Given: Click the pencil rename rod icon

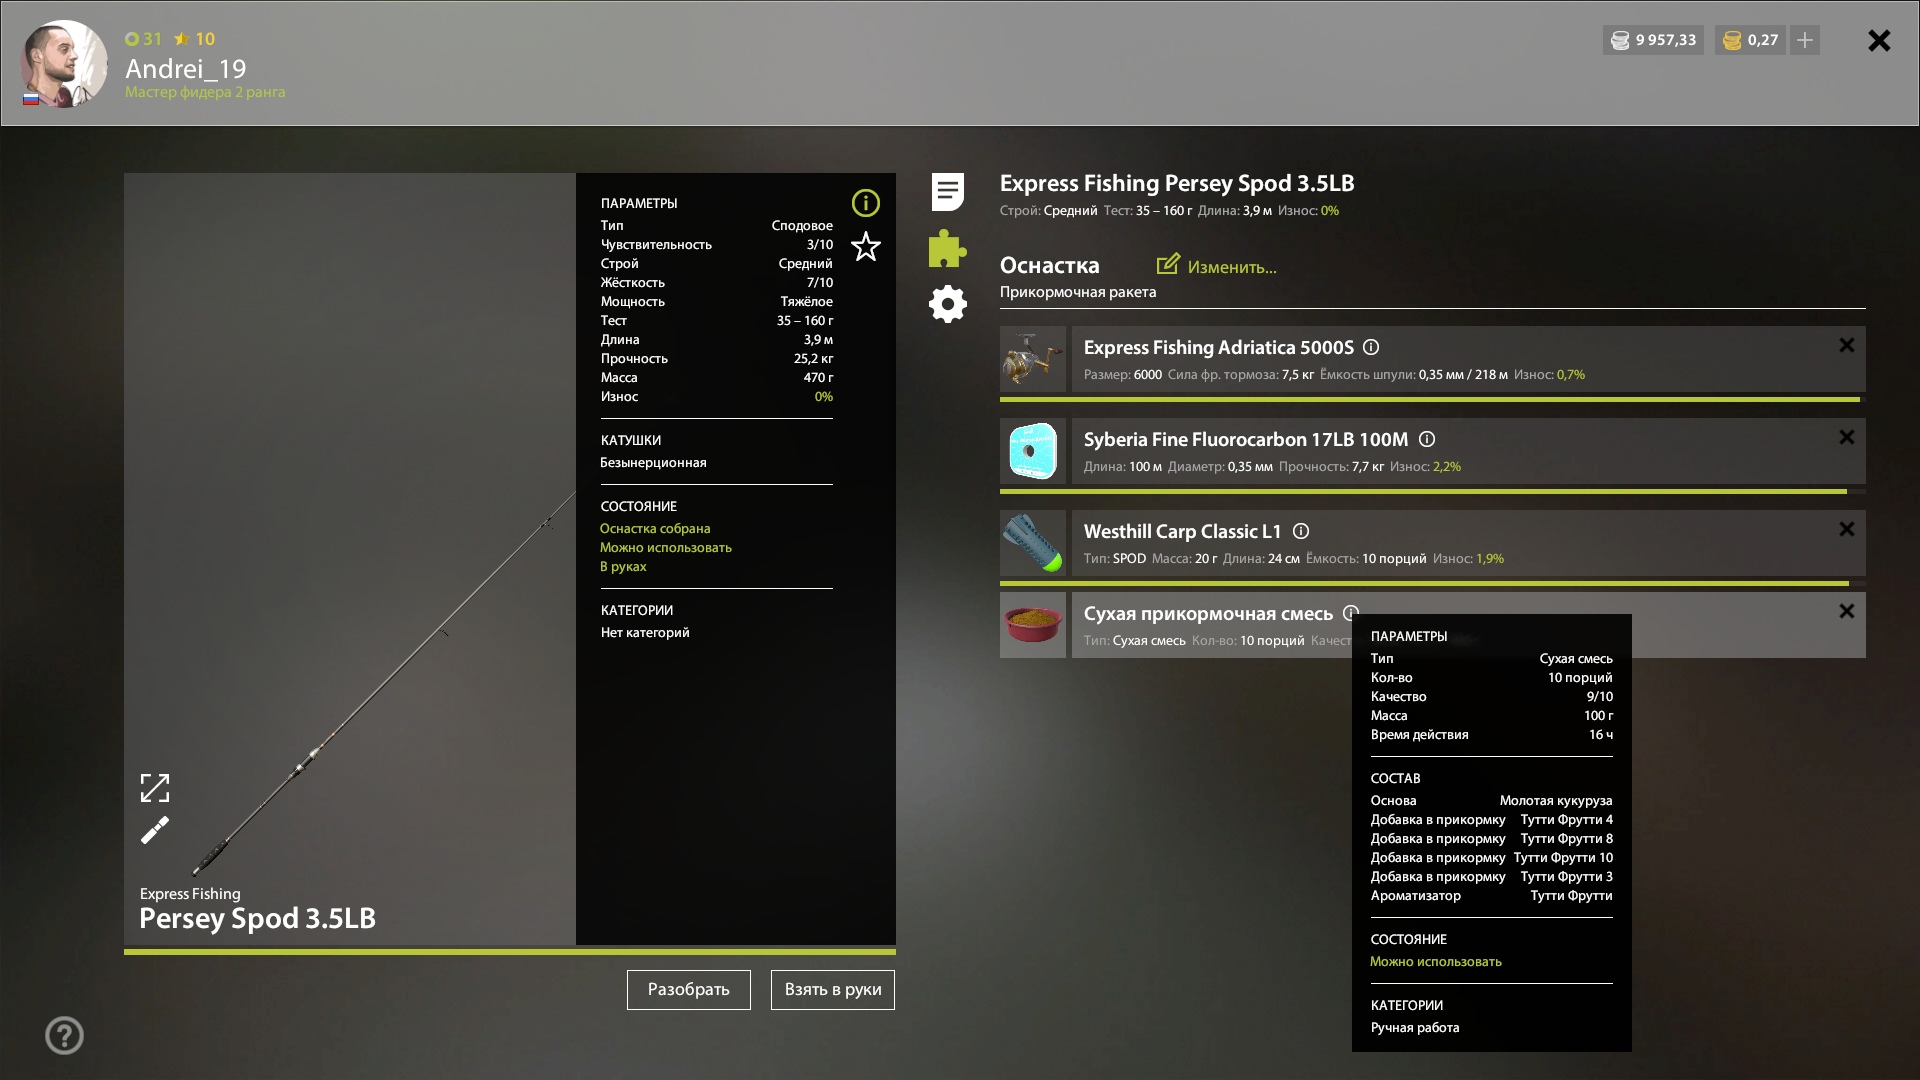Looking at the screenshot, I should coord(155,831).
